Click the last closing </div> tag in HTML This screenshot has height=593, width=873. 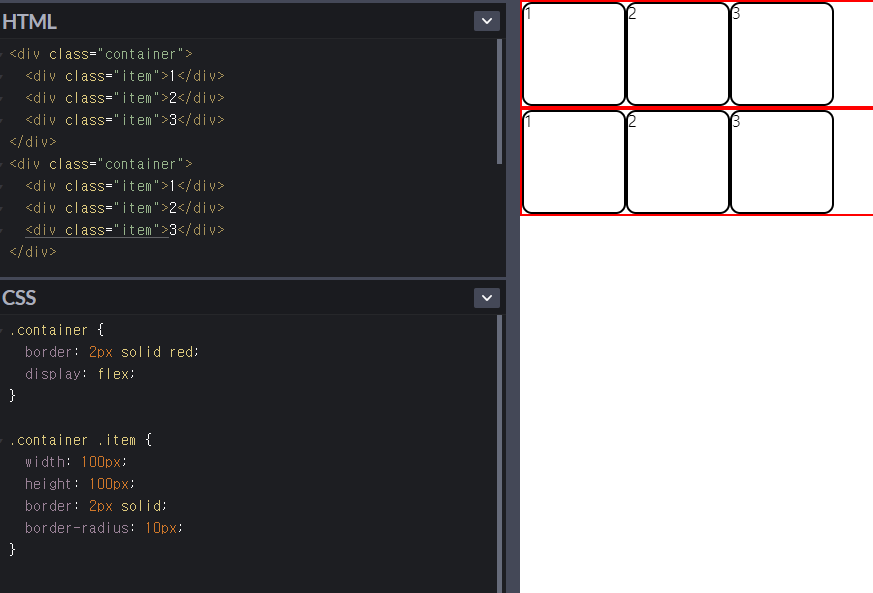point(33,252)
